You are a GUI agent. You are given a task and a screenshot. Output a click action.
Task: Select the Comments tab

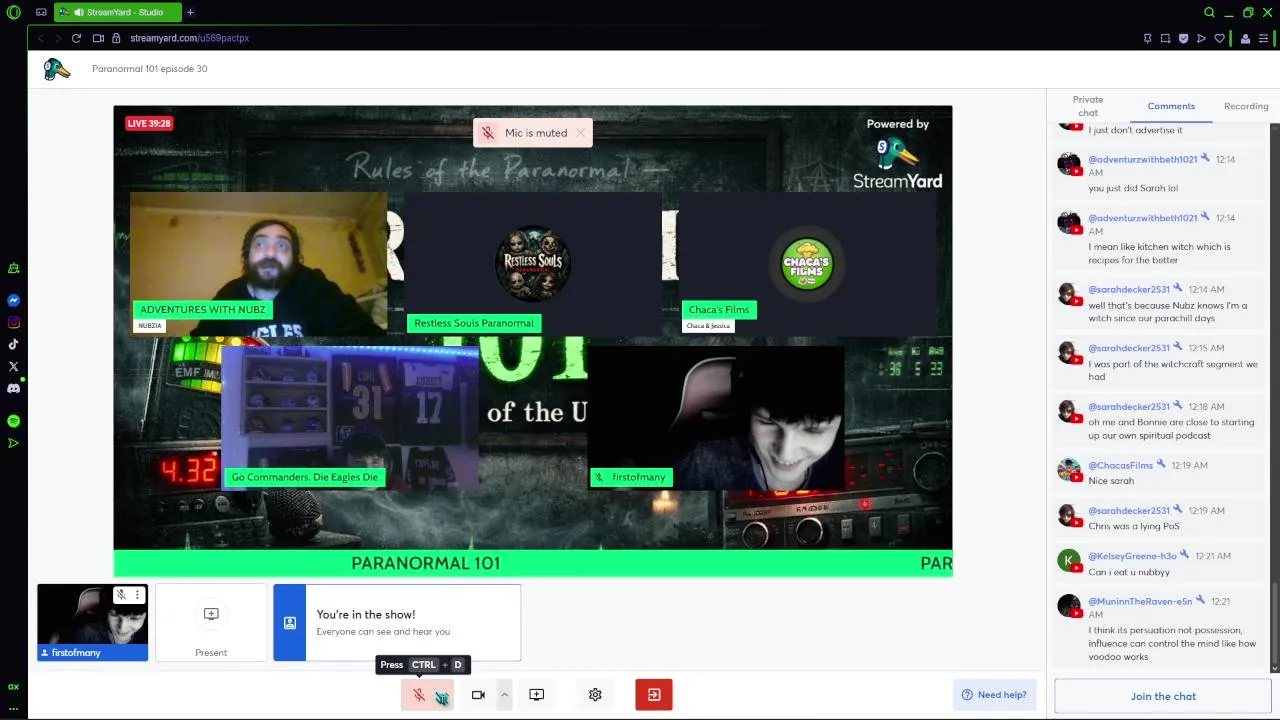click(x=1171, y=106)
